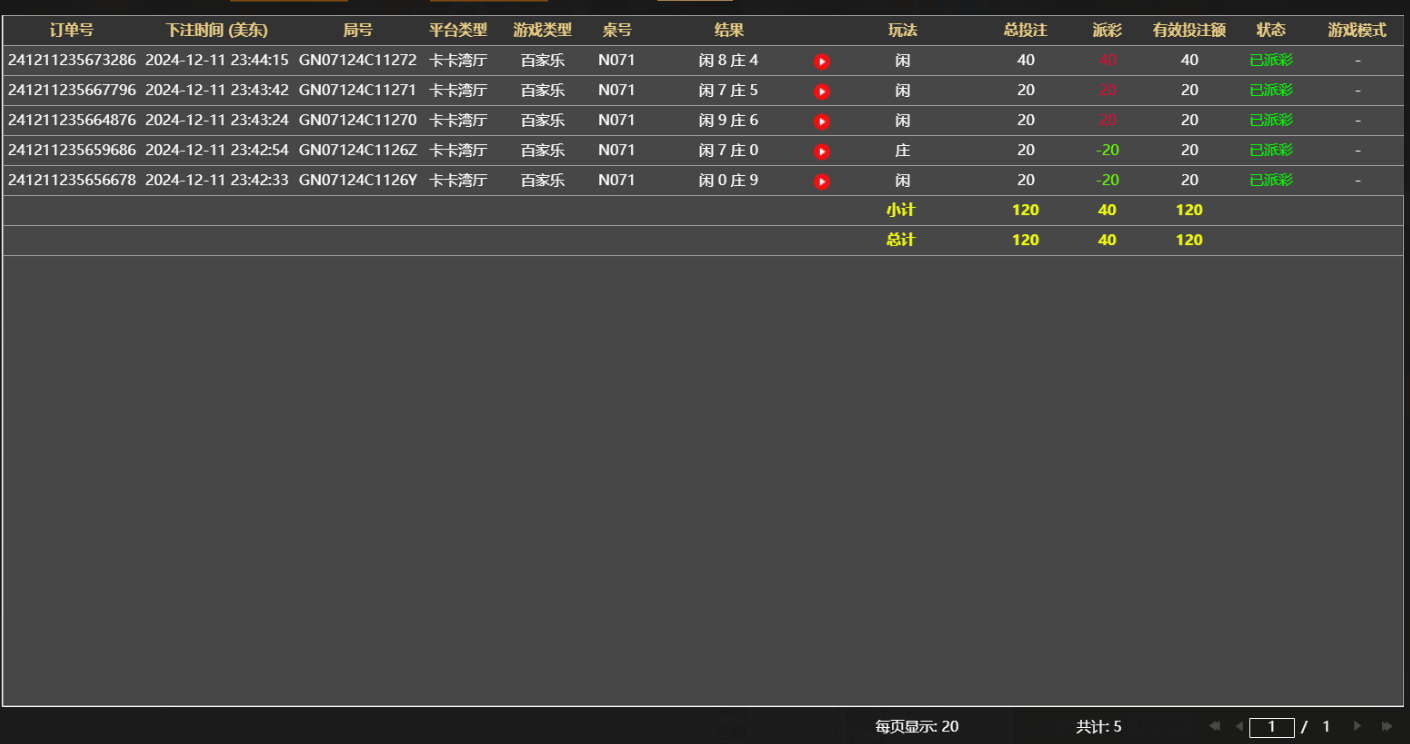Select order number 241211235656678
The width and height of the screenshot is (1410, 744).
point(72,180)
